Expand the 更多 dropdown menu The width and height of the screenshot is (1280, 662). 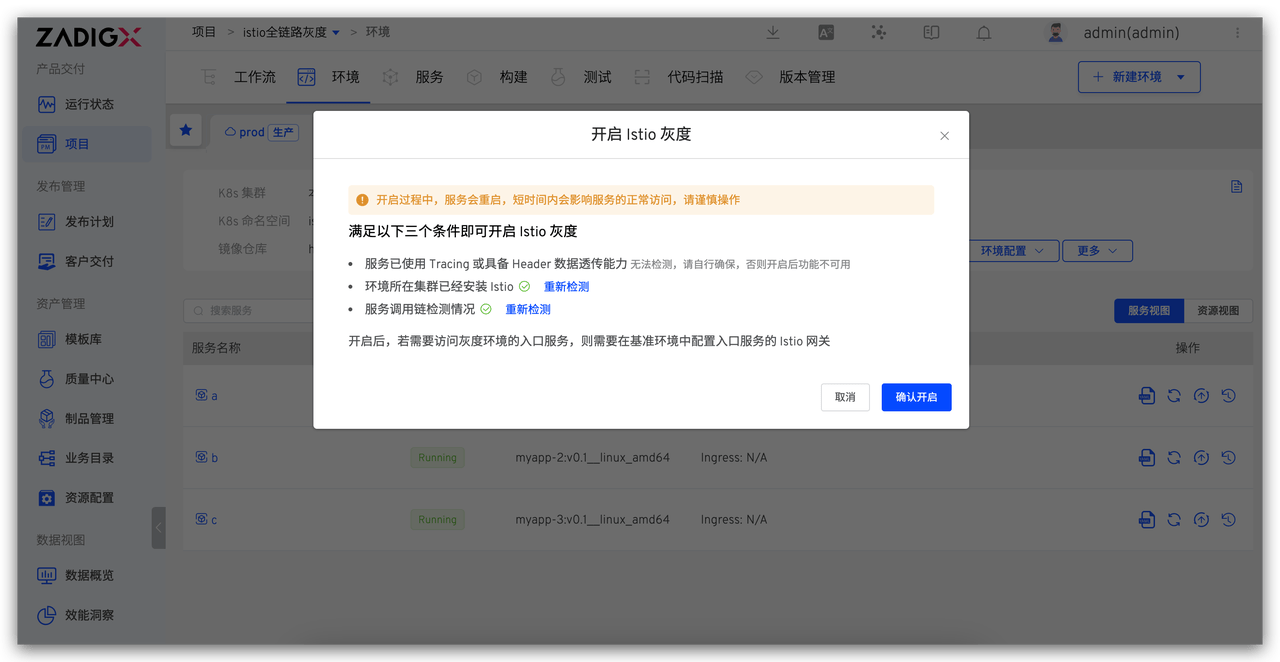click(1097, 251)
